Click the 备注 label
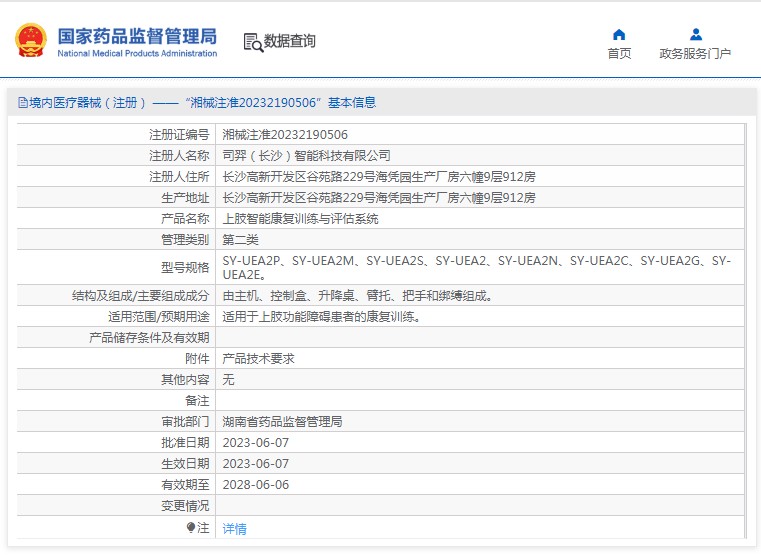Image resolution: width=761 pixels, height=556 pixels. pos(198,401)
